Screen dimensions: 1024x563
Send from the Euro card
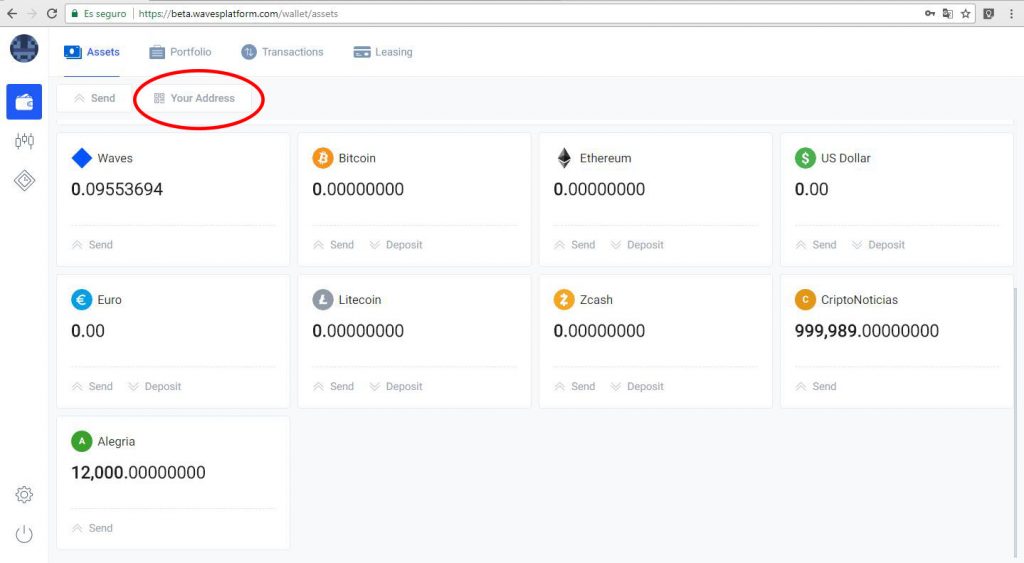tap(93, 387)
